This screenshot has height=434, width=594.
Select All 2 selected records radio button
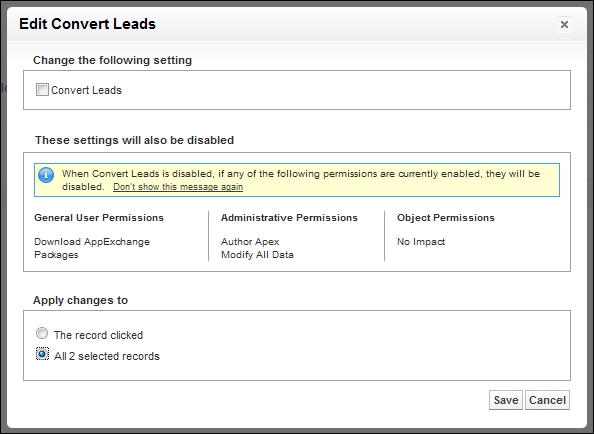coord(42,354)
